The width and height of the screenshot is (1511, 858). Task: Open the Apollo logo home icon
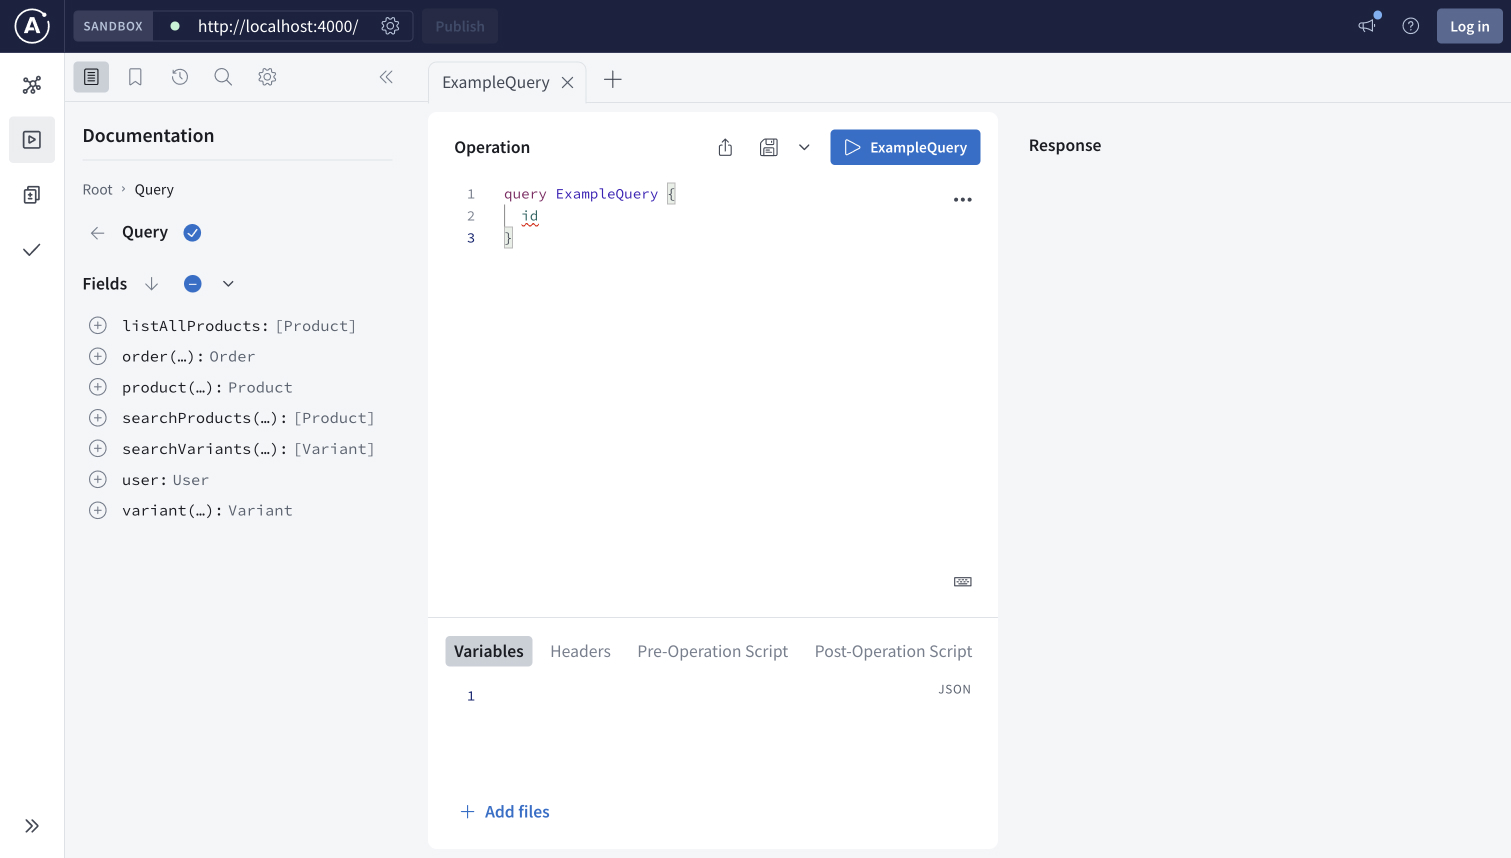click(32, 26)
